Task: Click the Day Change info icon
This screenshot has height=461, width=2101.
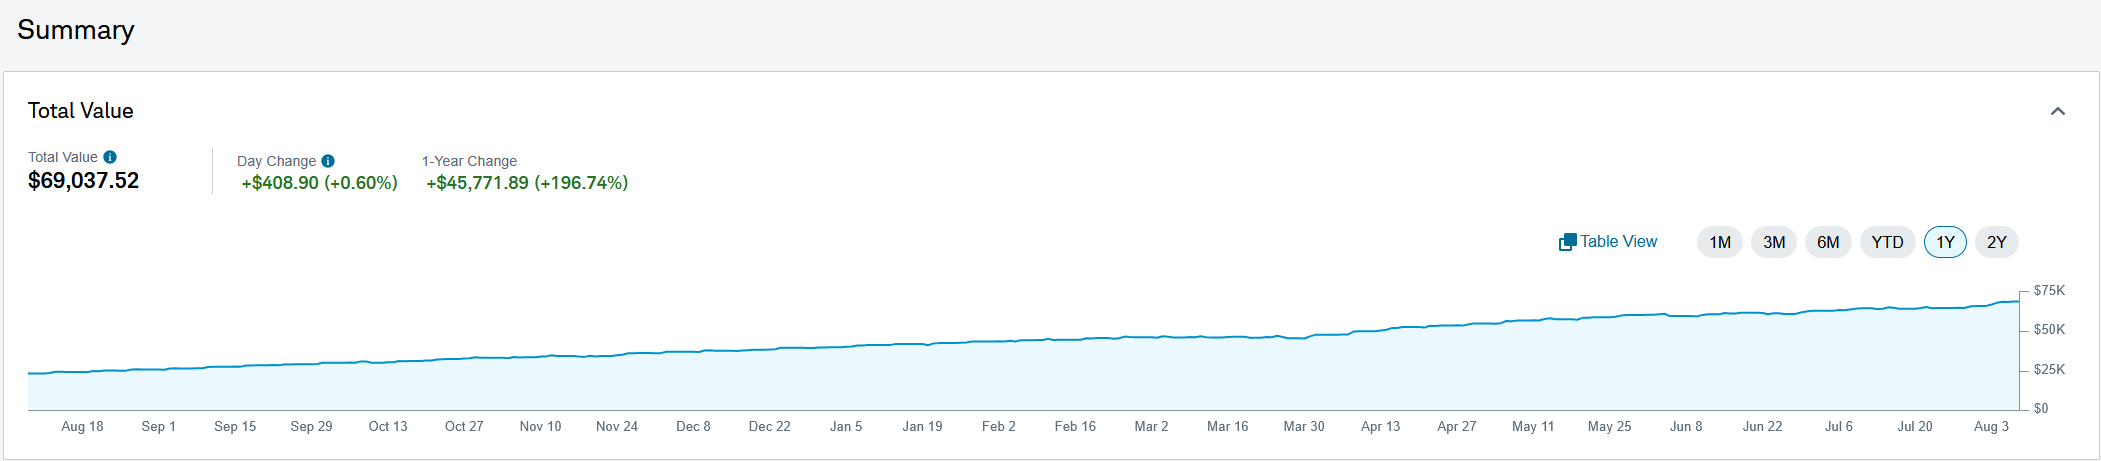Action: pos(328,161)
